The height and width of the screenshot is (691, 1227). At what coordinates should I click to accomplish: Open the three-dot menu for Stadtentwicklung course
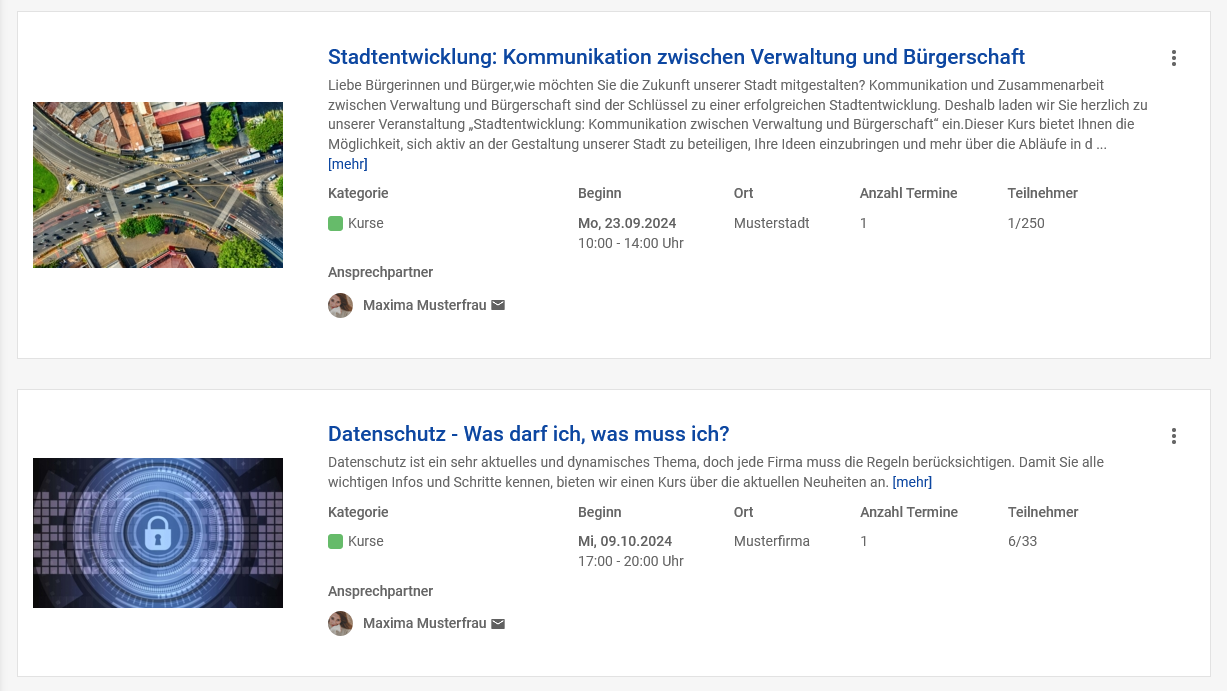point(1174,58)
